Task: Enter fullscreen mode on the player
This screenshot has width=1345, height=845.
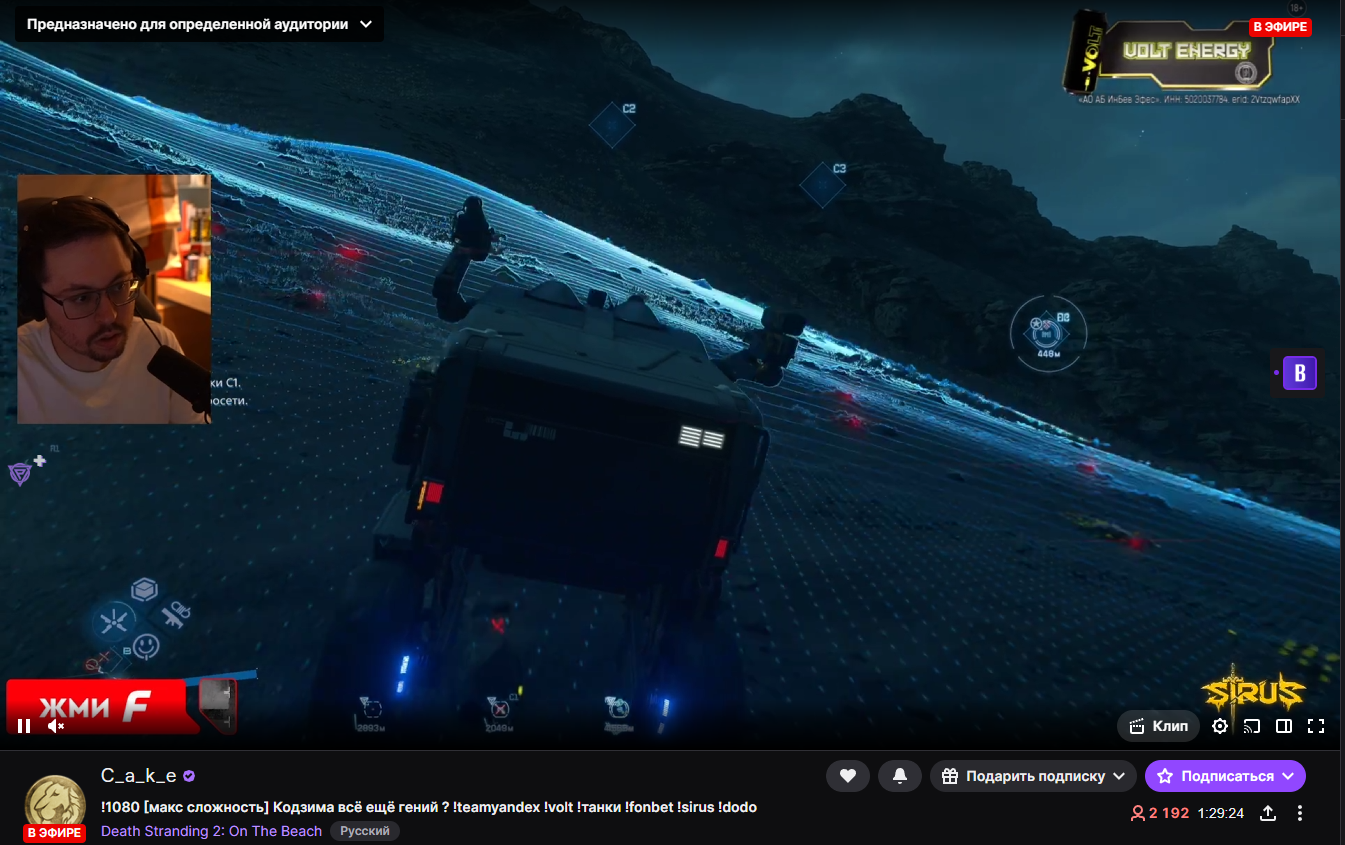Action: (x=1316, y=726)
